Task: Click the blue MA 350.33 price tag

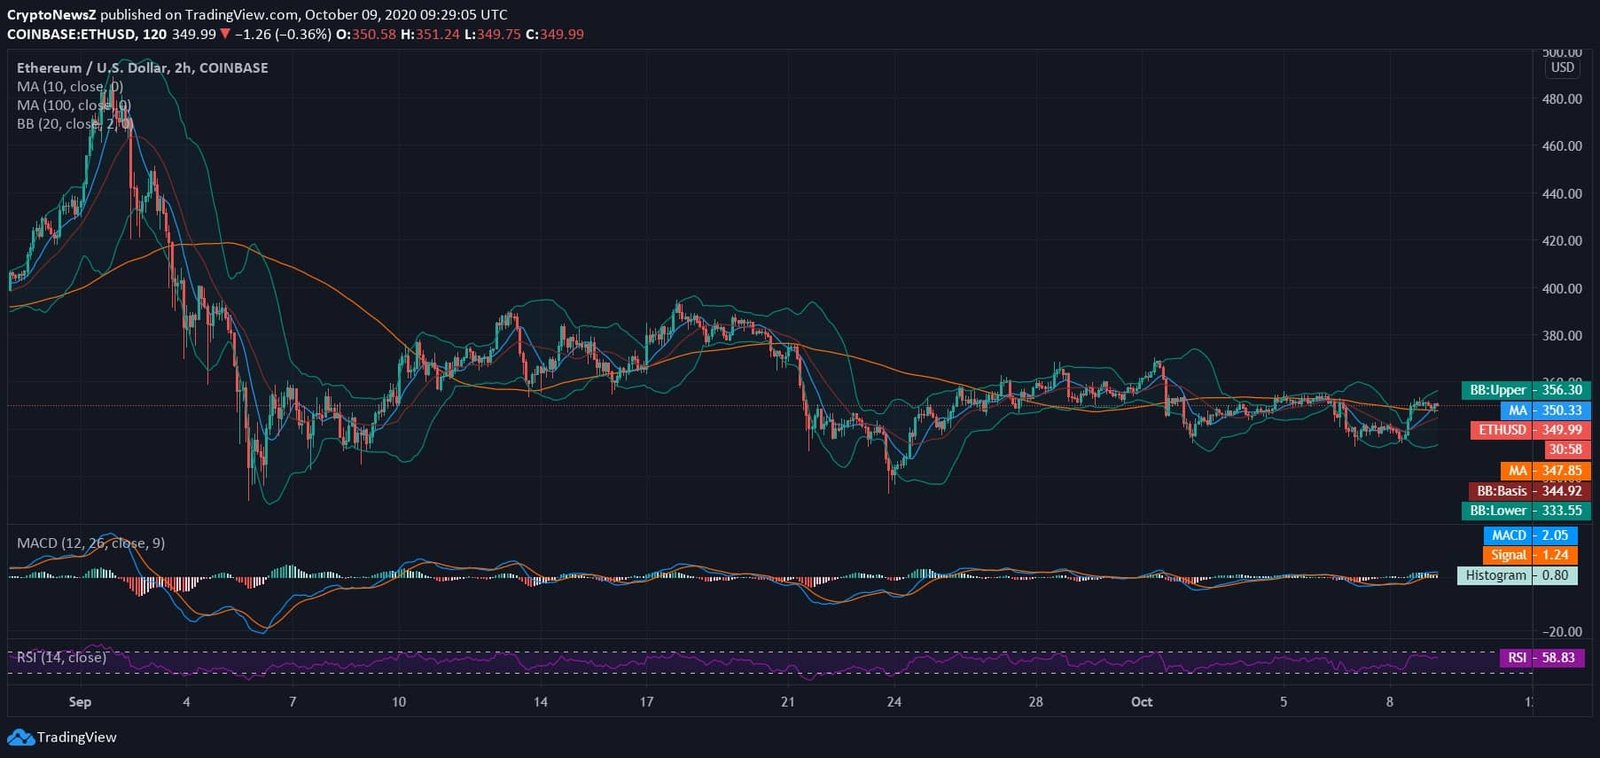Action: 1545,410
